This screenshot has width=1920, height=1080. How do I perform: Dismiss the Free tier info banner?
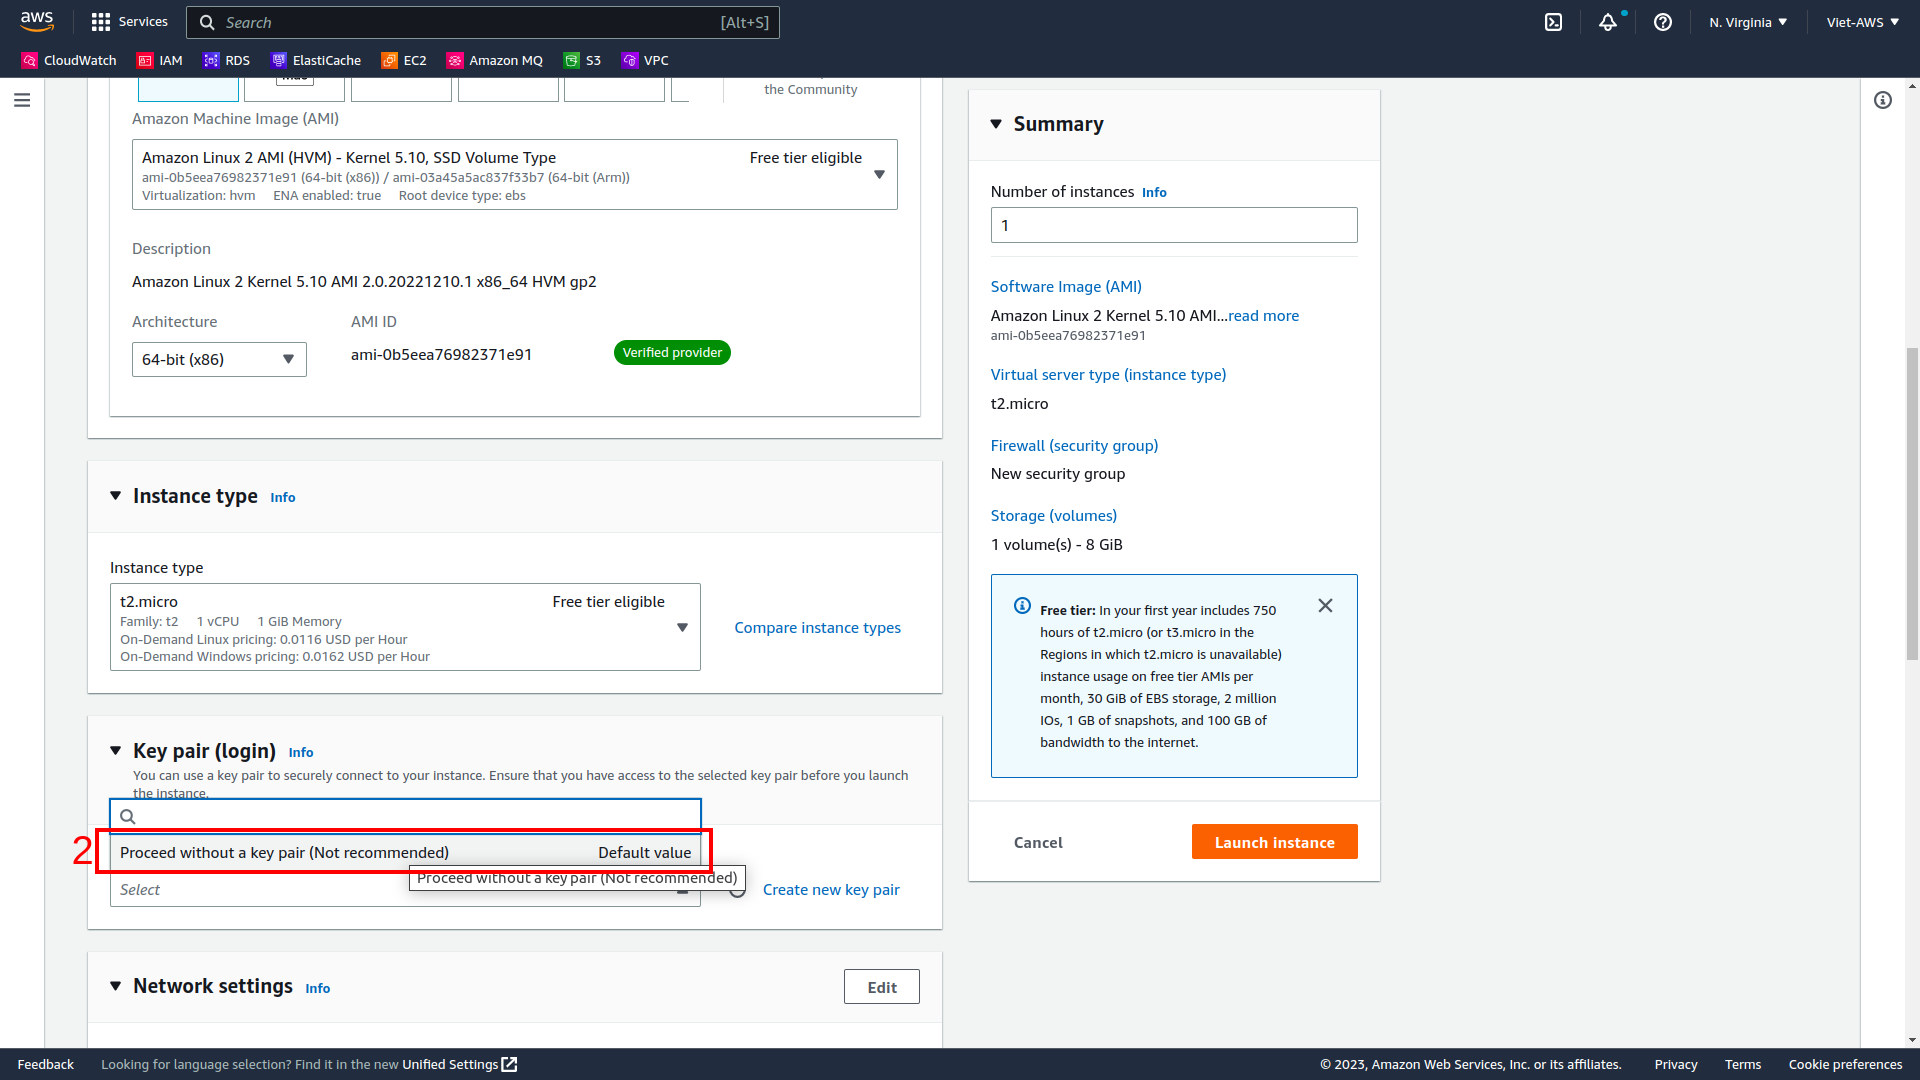[x=1327, y=605]
